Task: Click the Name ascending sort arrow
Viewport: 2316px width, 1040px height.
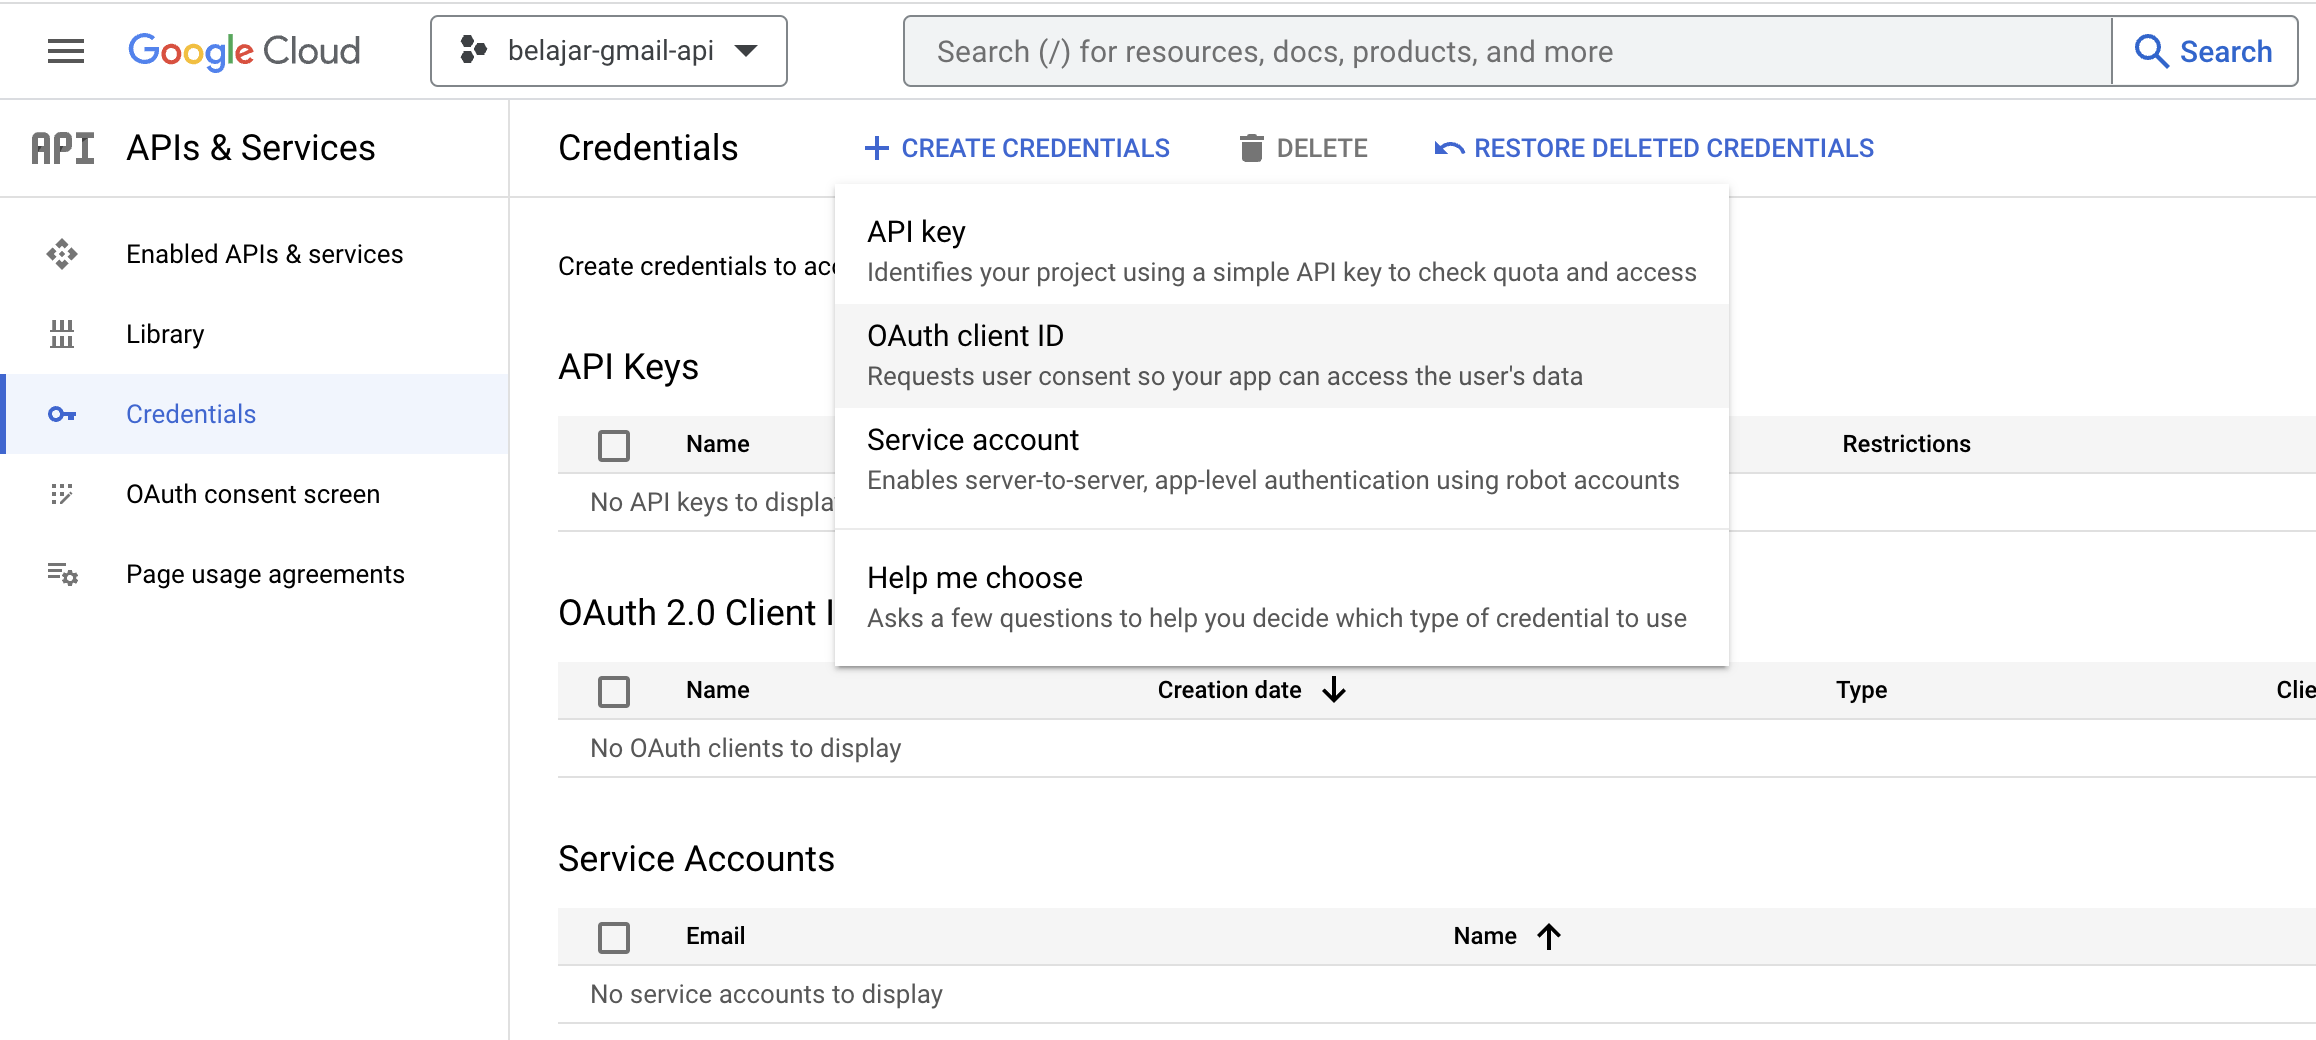Action: (x=1549, y=936)
